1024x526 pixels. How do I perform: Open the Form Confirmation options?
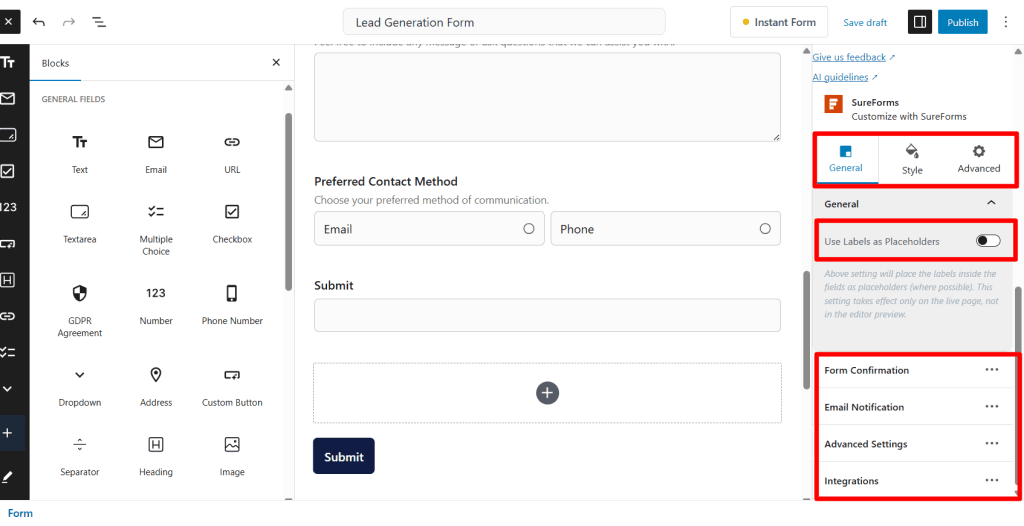click(x=991, y=370)
